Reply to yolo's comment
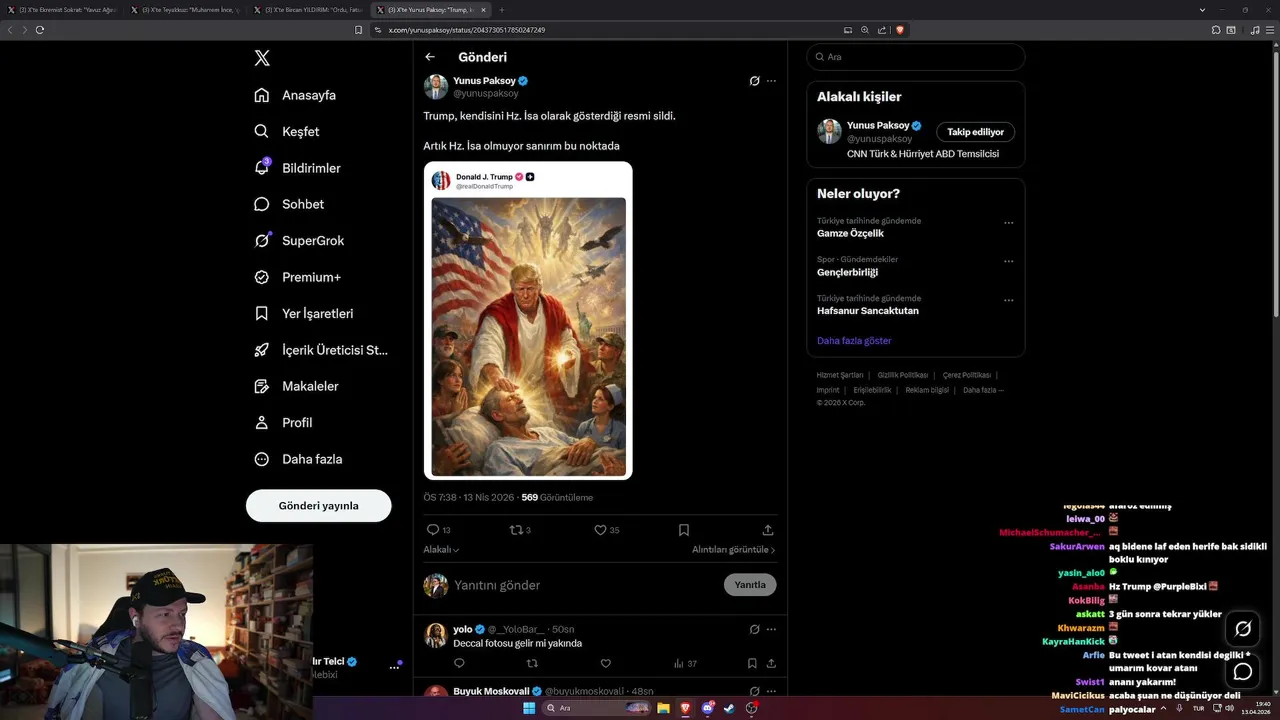1280x720 pixels. point(459,663)
